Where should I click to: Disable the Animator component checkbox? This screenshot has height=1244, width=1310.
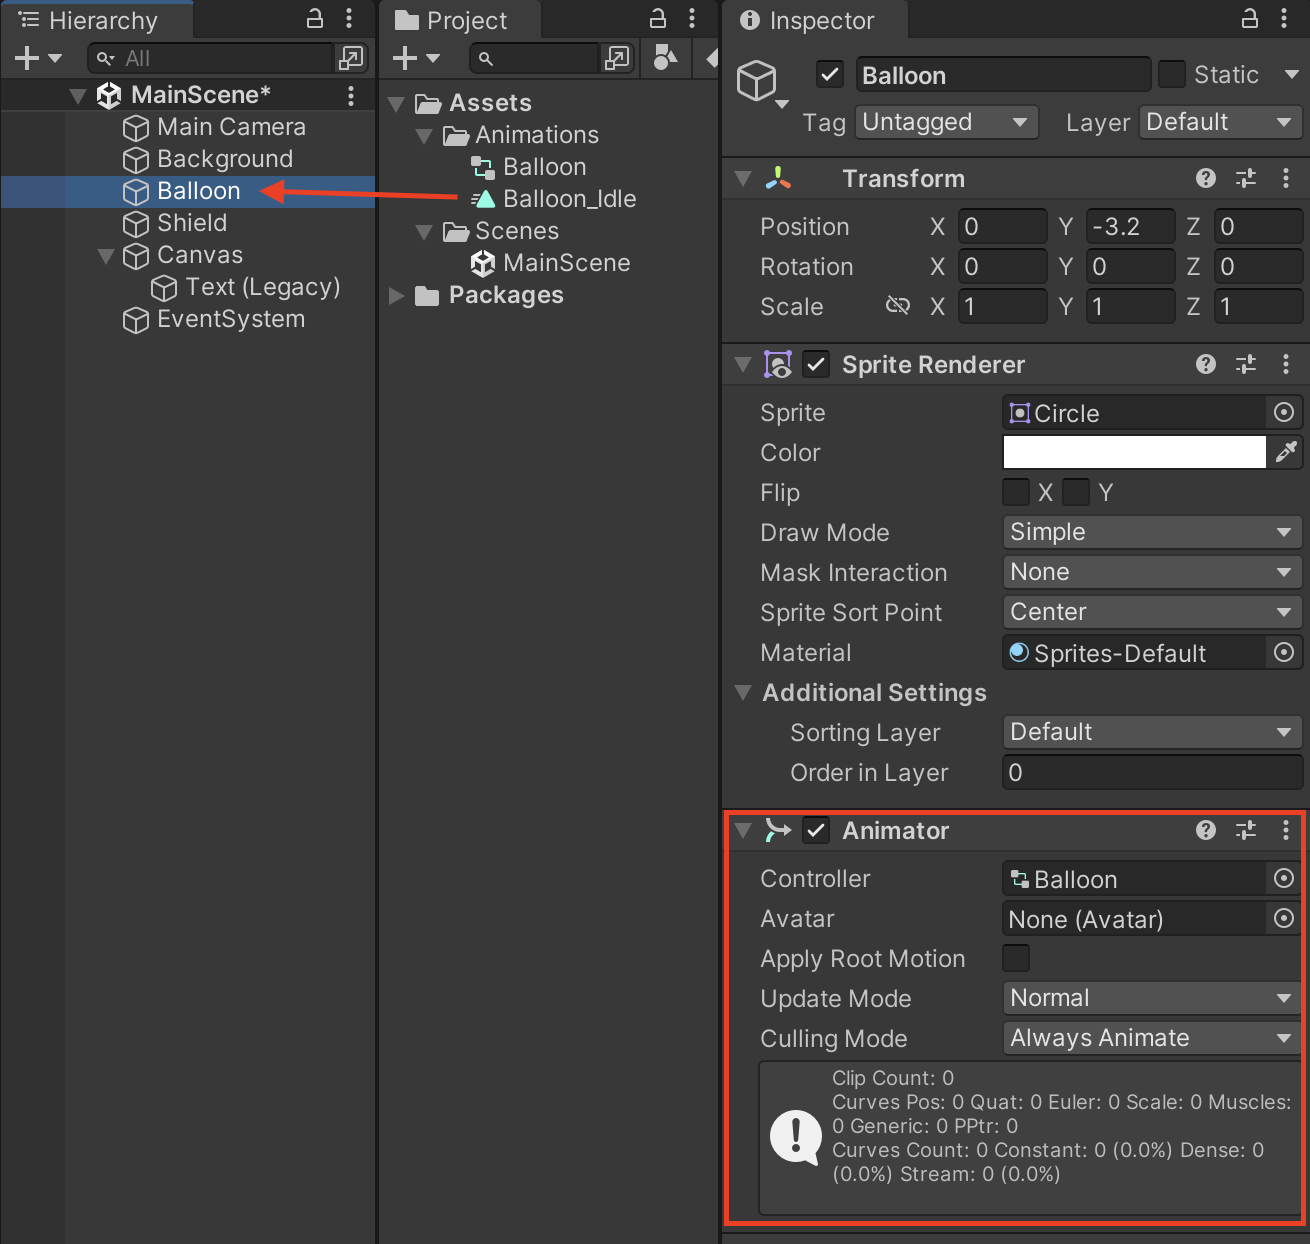point(816,830)
